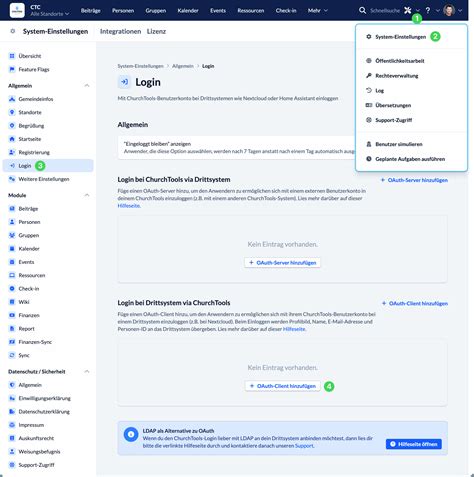Click OAuth-Server hinzufügen button in empty card
Screen dimensions: 474x477
pos(282,263)
